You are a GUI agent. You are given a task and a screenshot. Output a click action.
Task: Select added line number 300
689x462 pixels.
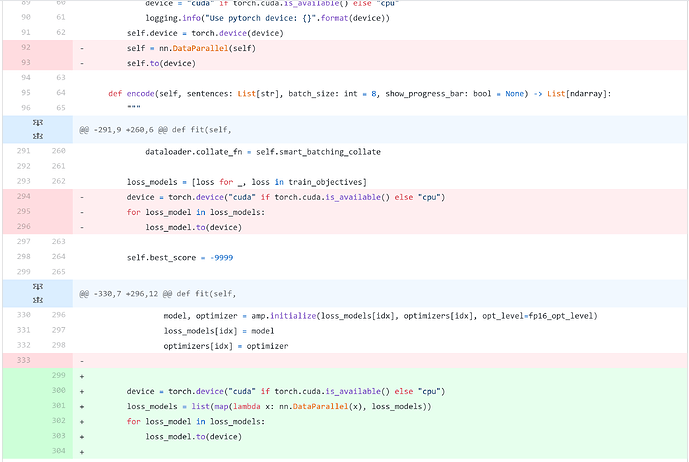(x=58, y=390)
